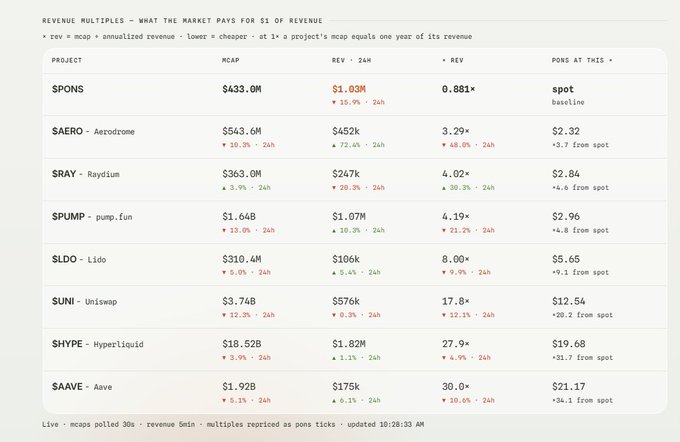This screenshot has width=680, height=442.
Task: Click the $3.74B Uniswap mcap
Action: [x=239, y=301]
